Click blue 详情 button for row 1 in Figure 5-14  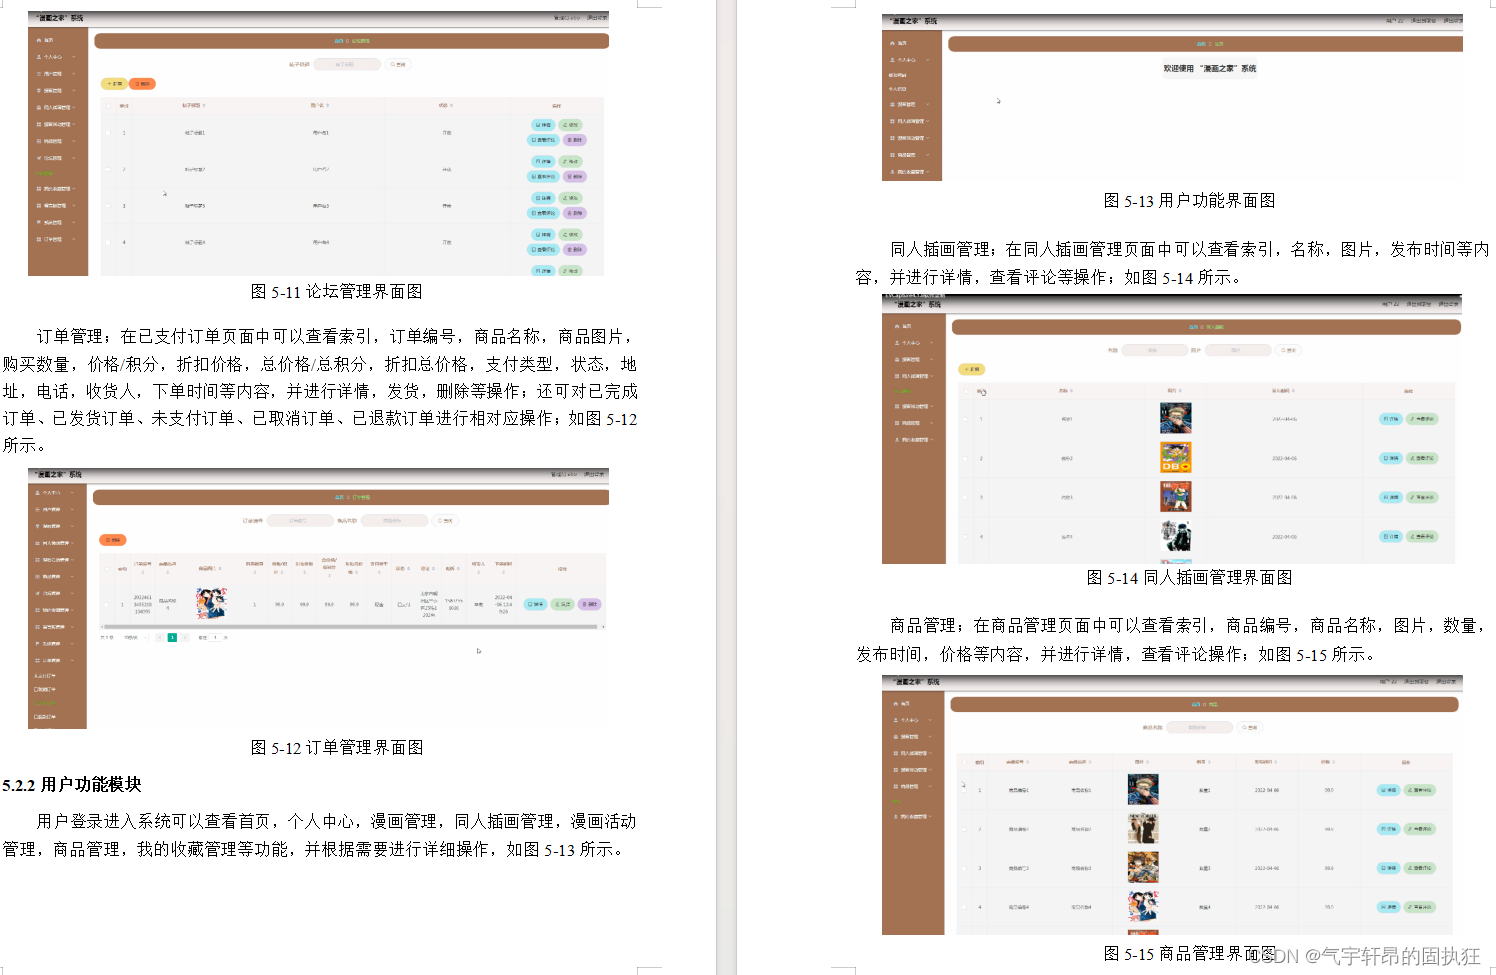click(1390, 419)
